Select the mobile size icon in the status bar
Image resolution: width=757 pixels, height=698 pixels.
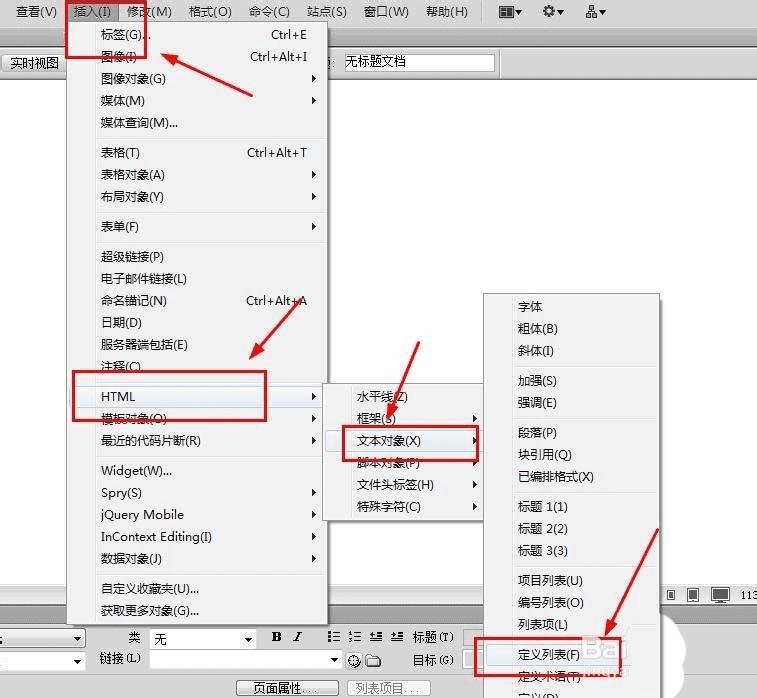tap(671, 595)
